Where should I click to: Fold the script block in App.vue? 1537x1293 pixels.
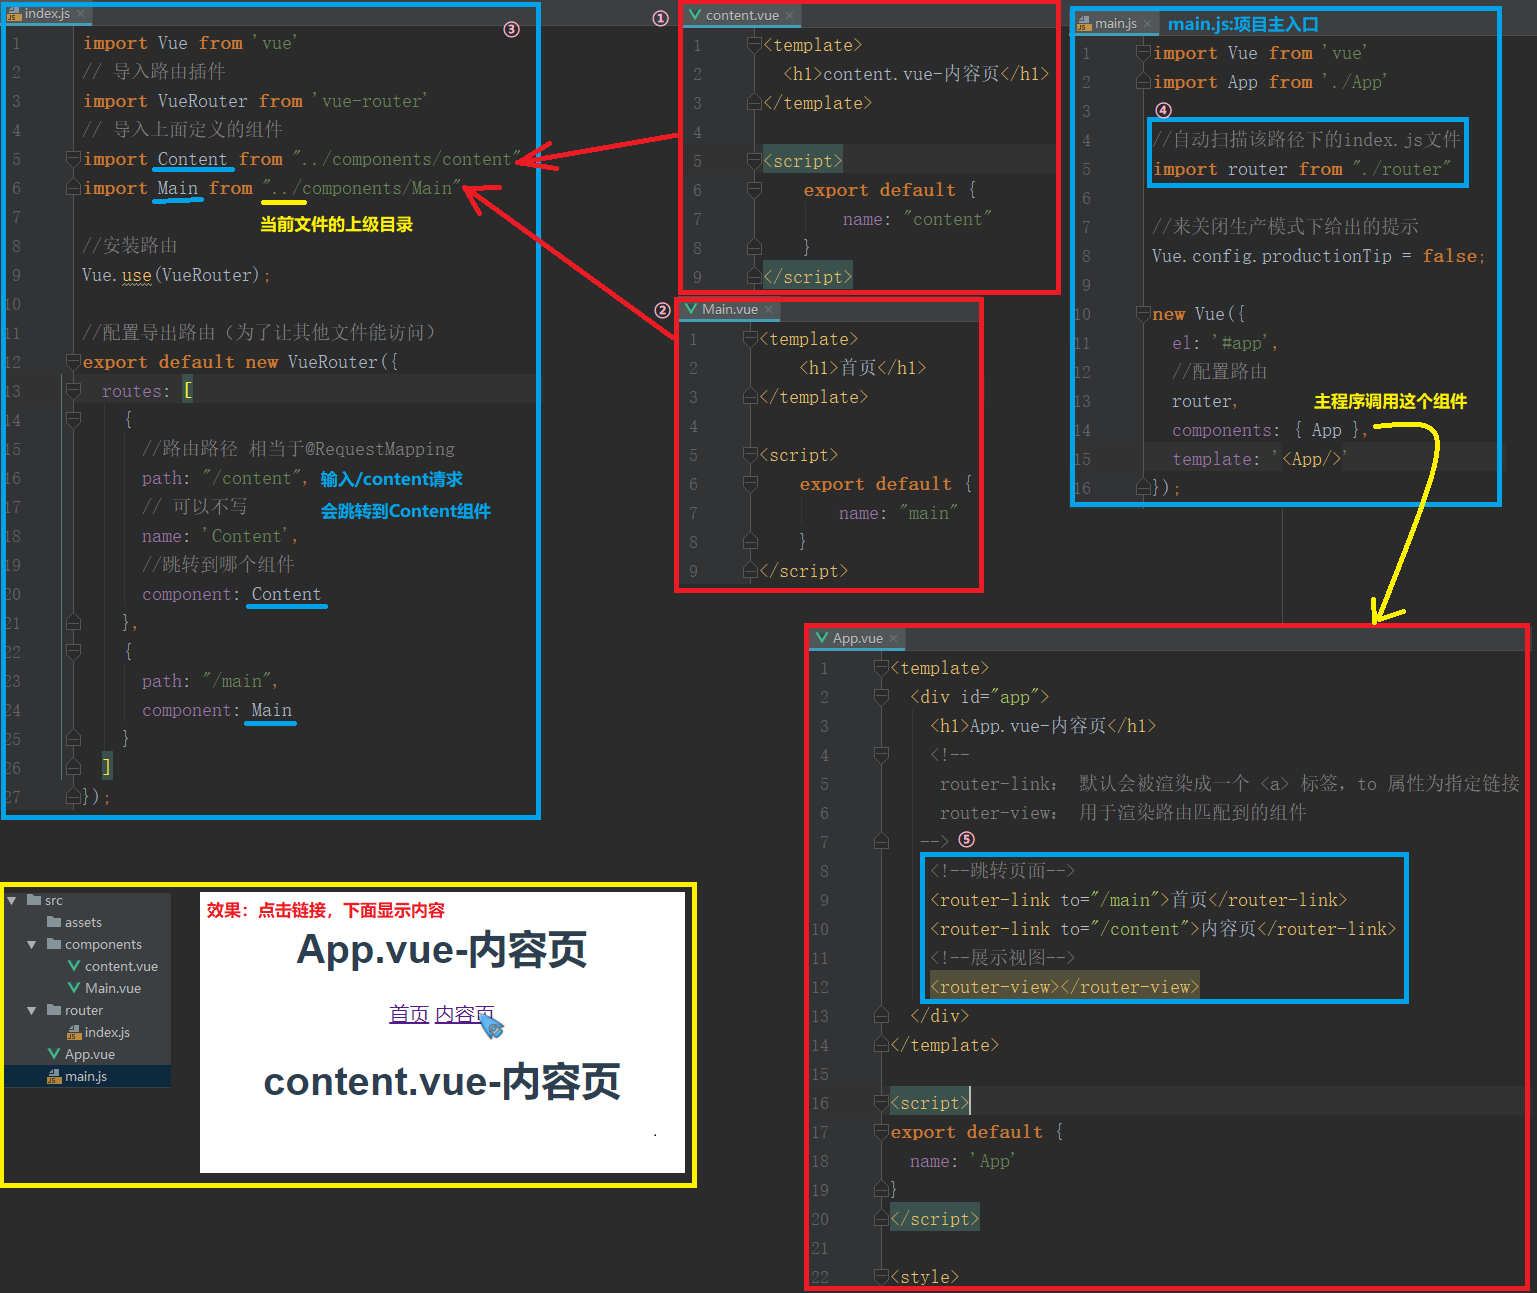pos(881,1103)
